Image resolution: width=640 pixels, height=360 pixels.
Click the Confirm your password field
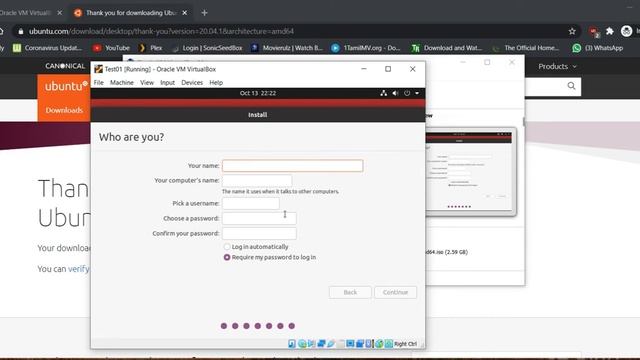(259, 233)
